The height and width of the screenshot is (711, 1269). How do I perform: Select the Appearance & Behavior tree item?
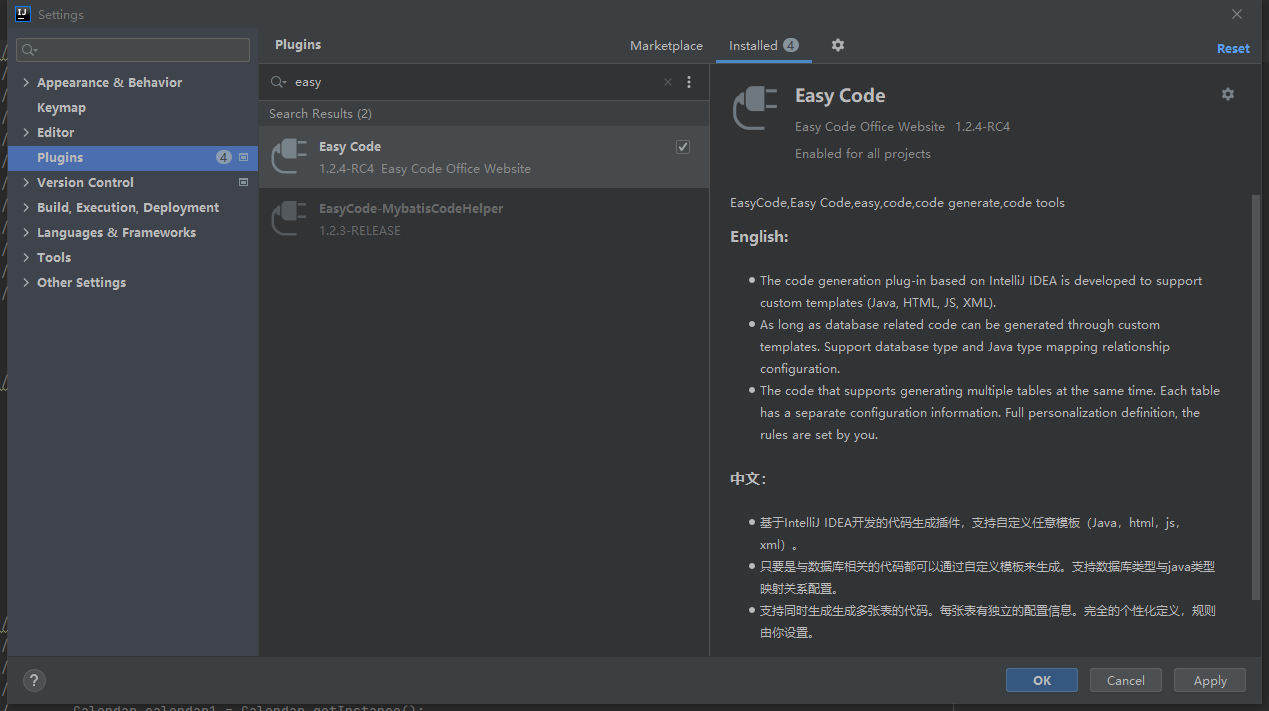coord(109,82)
